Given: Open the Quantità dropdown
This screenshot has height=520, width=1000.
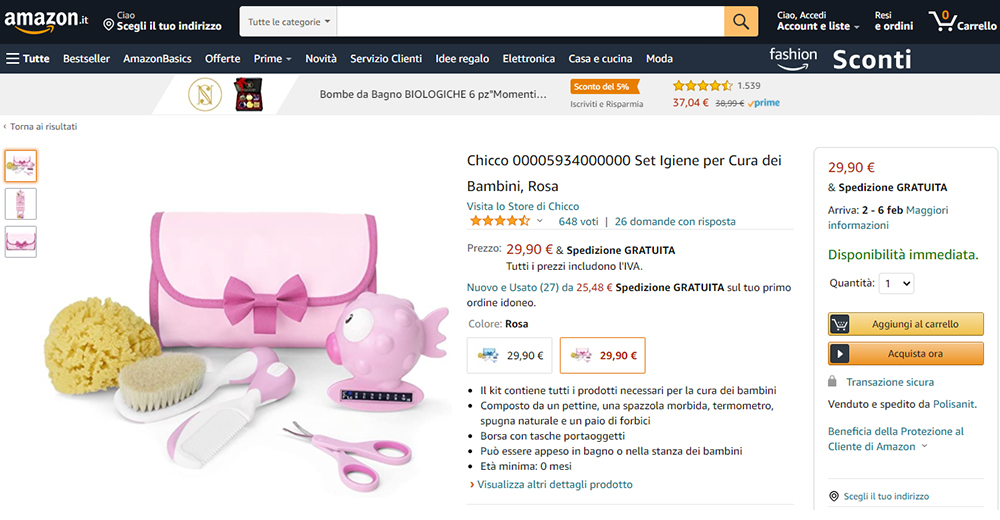Looking at the screenshot, I should coord(896,284).
